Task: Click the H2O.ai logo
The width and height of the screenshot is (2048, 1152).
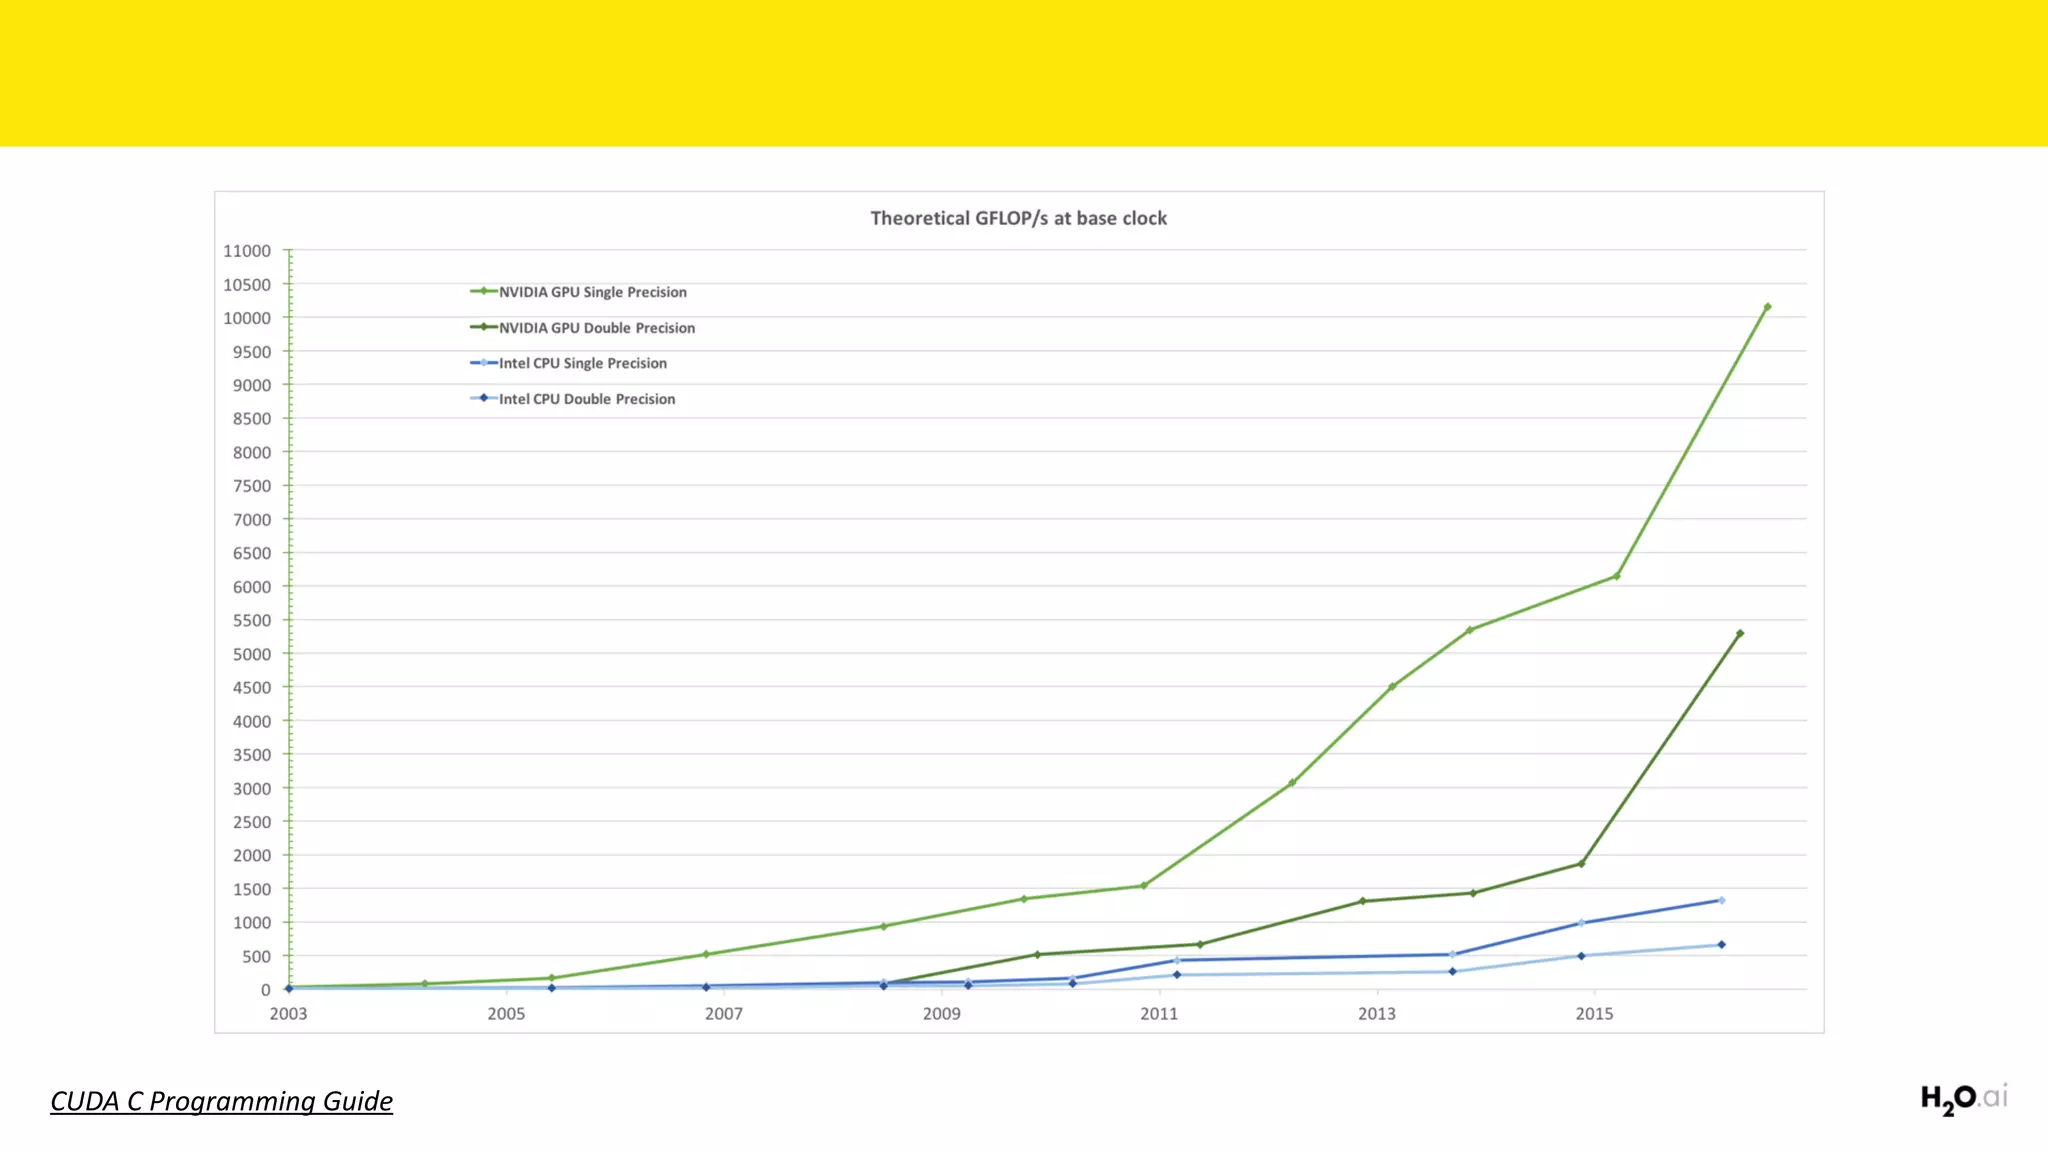Action: point(1963,1098)
